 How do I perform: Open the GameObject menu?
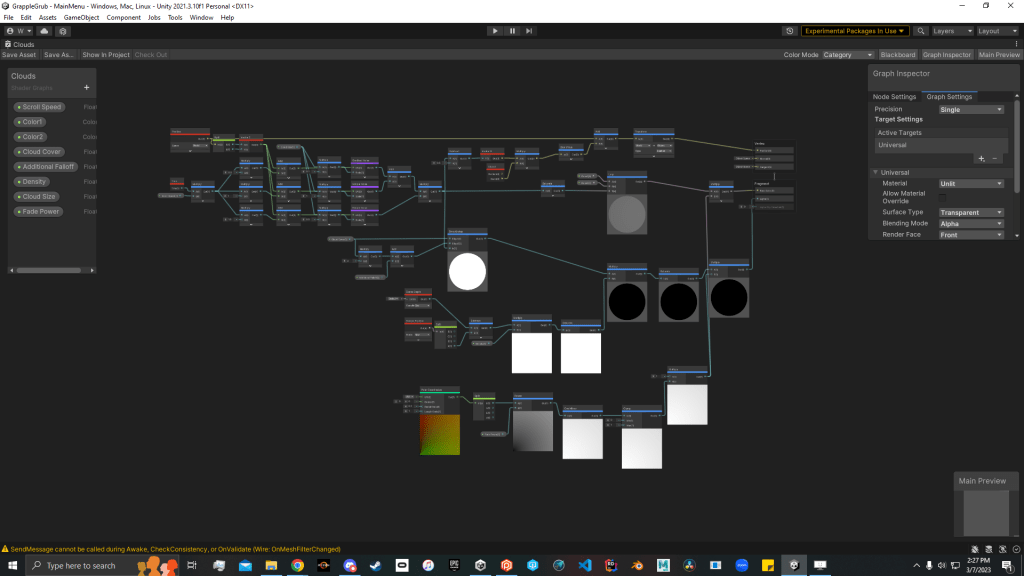click(x=81, y=18)
